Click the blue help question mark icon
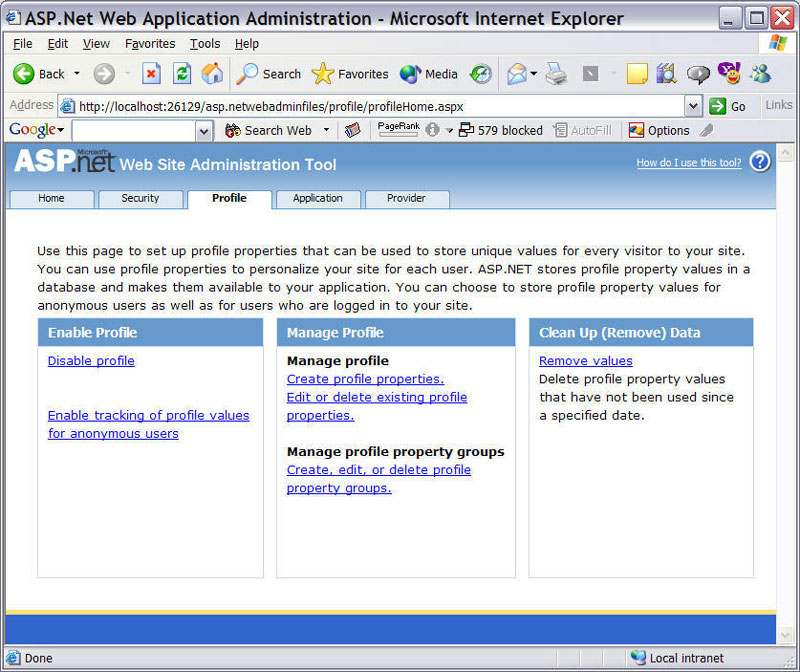 [760, 162]
